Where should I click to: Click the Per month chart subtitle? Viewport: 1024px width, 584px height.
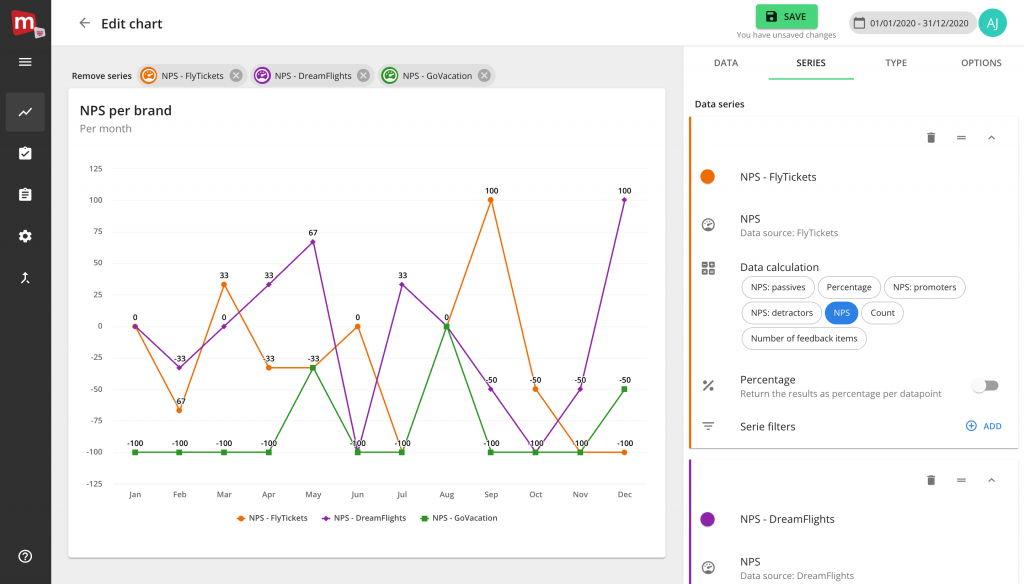(x=106, y=129)
